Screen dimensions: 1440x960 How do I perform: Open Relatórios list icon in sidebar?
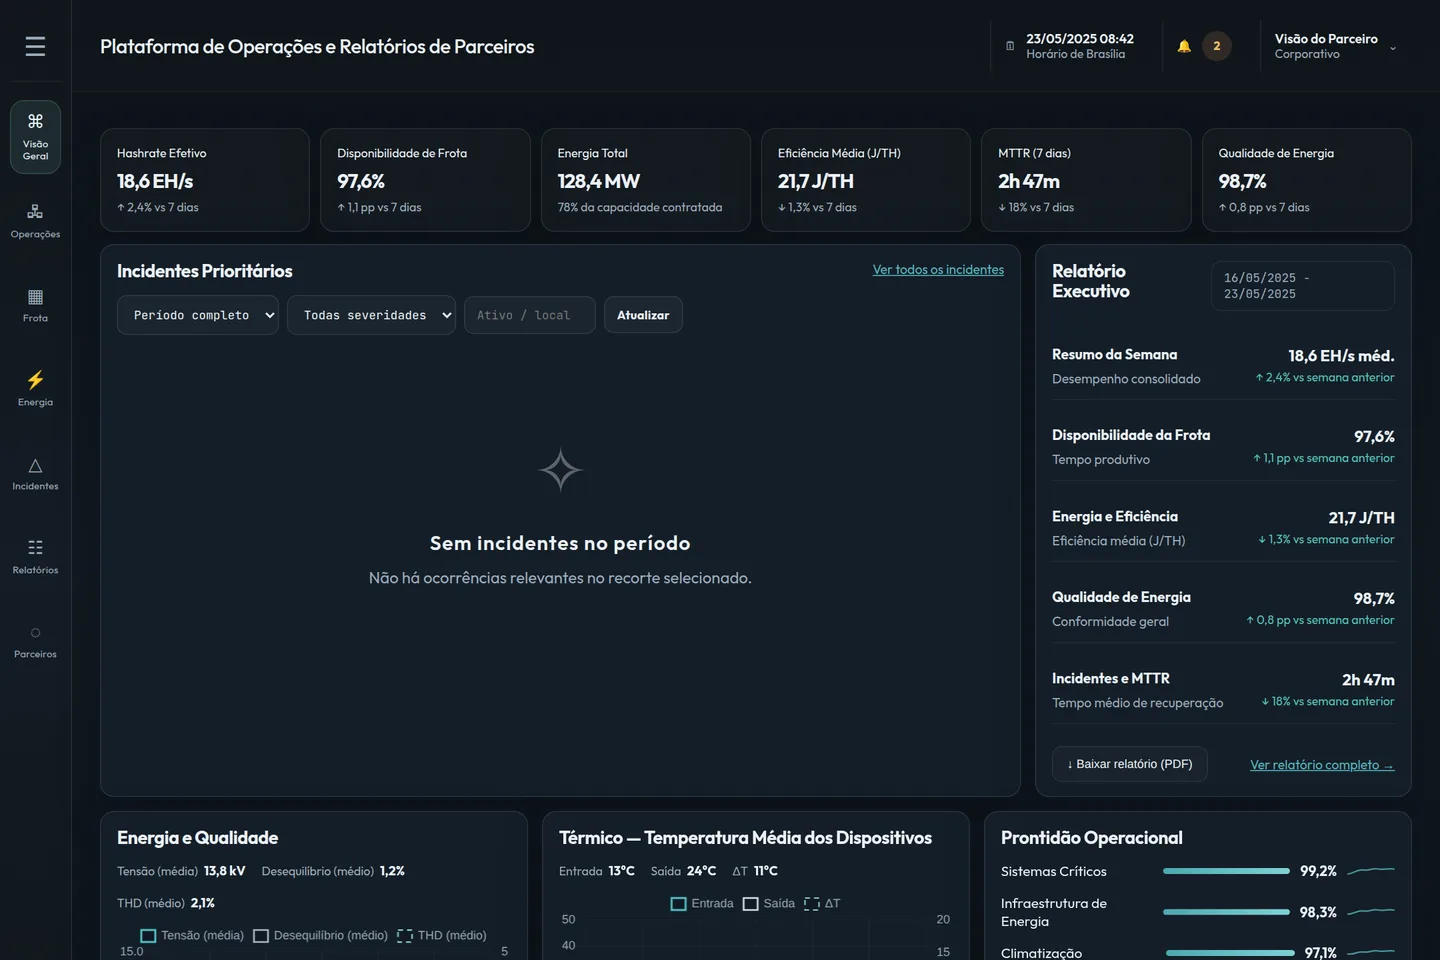click(35, 548)
